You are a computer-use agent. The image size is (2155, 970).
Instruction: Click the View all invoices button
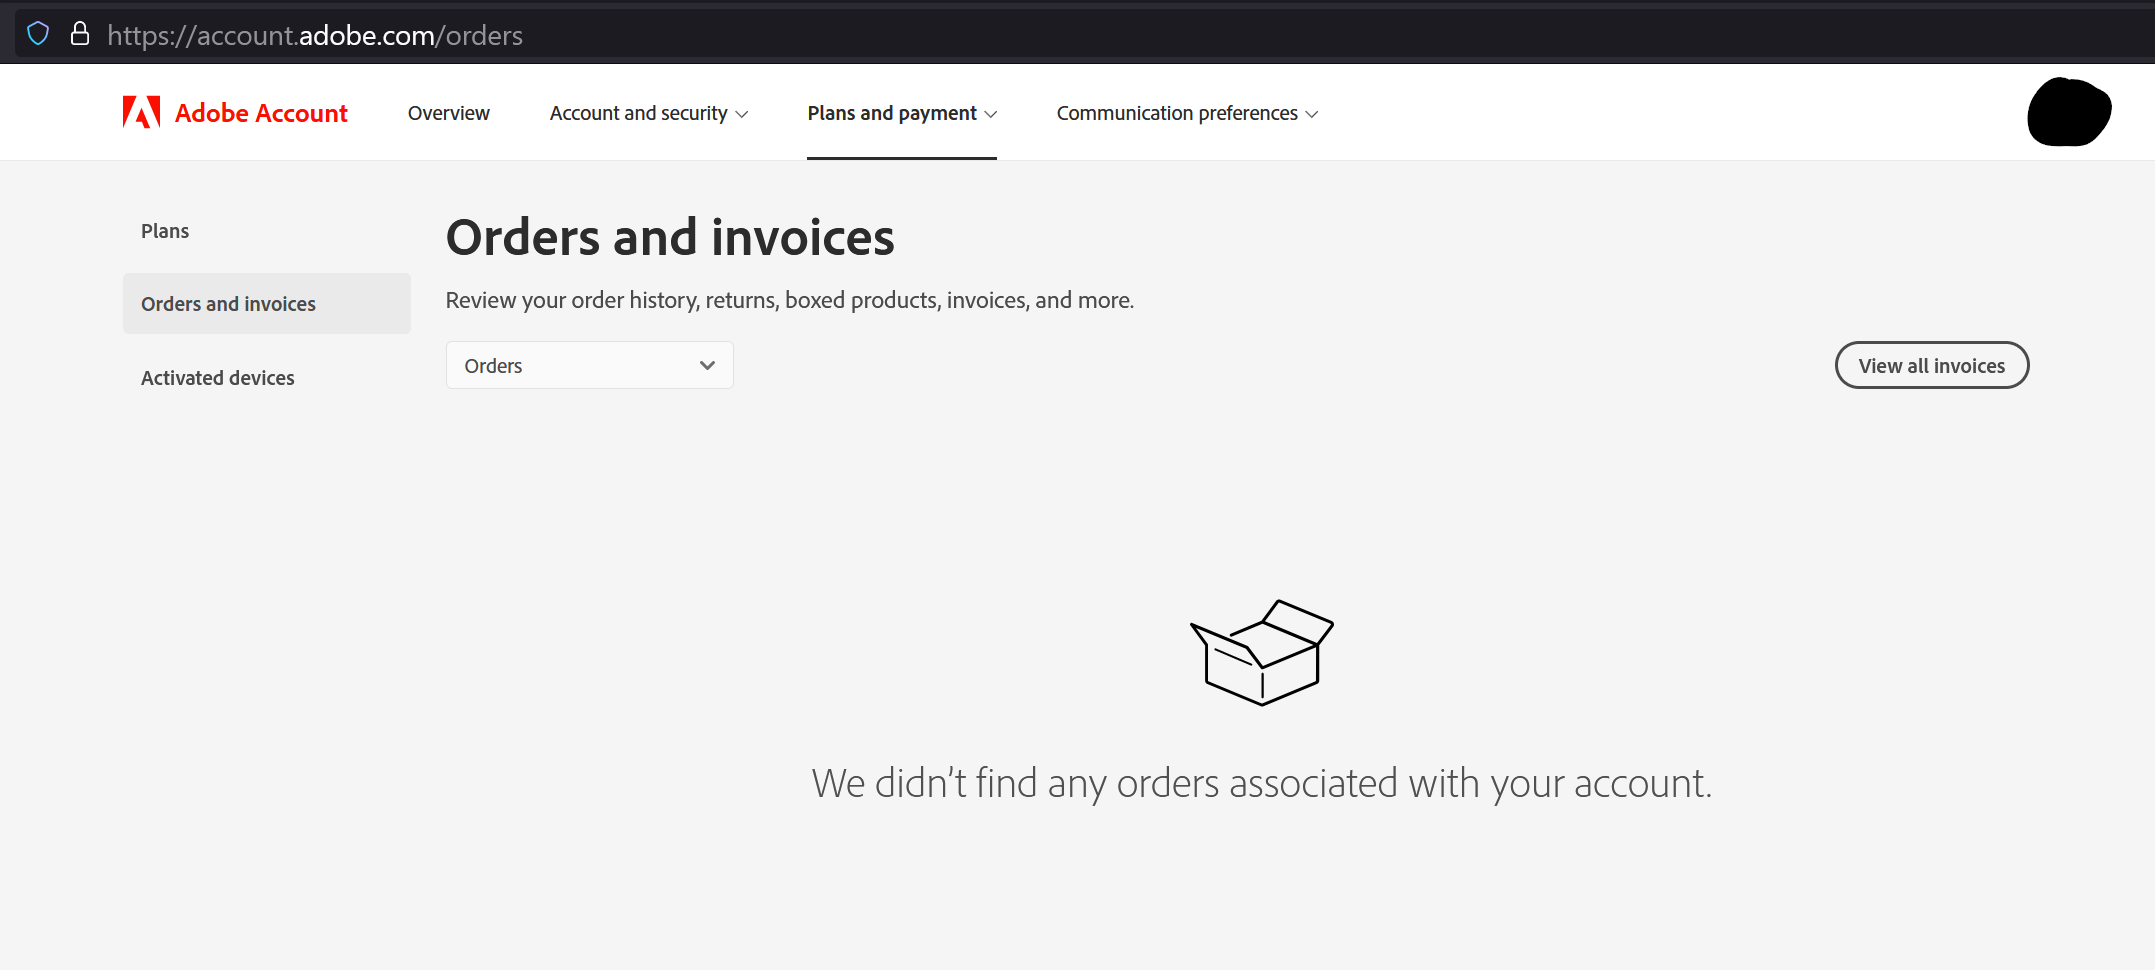1931,365
